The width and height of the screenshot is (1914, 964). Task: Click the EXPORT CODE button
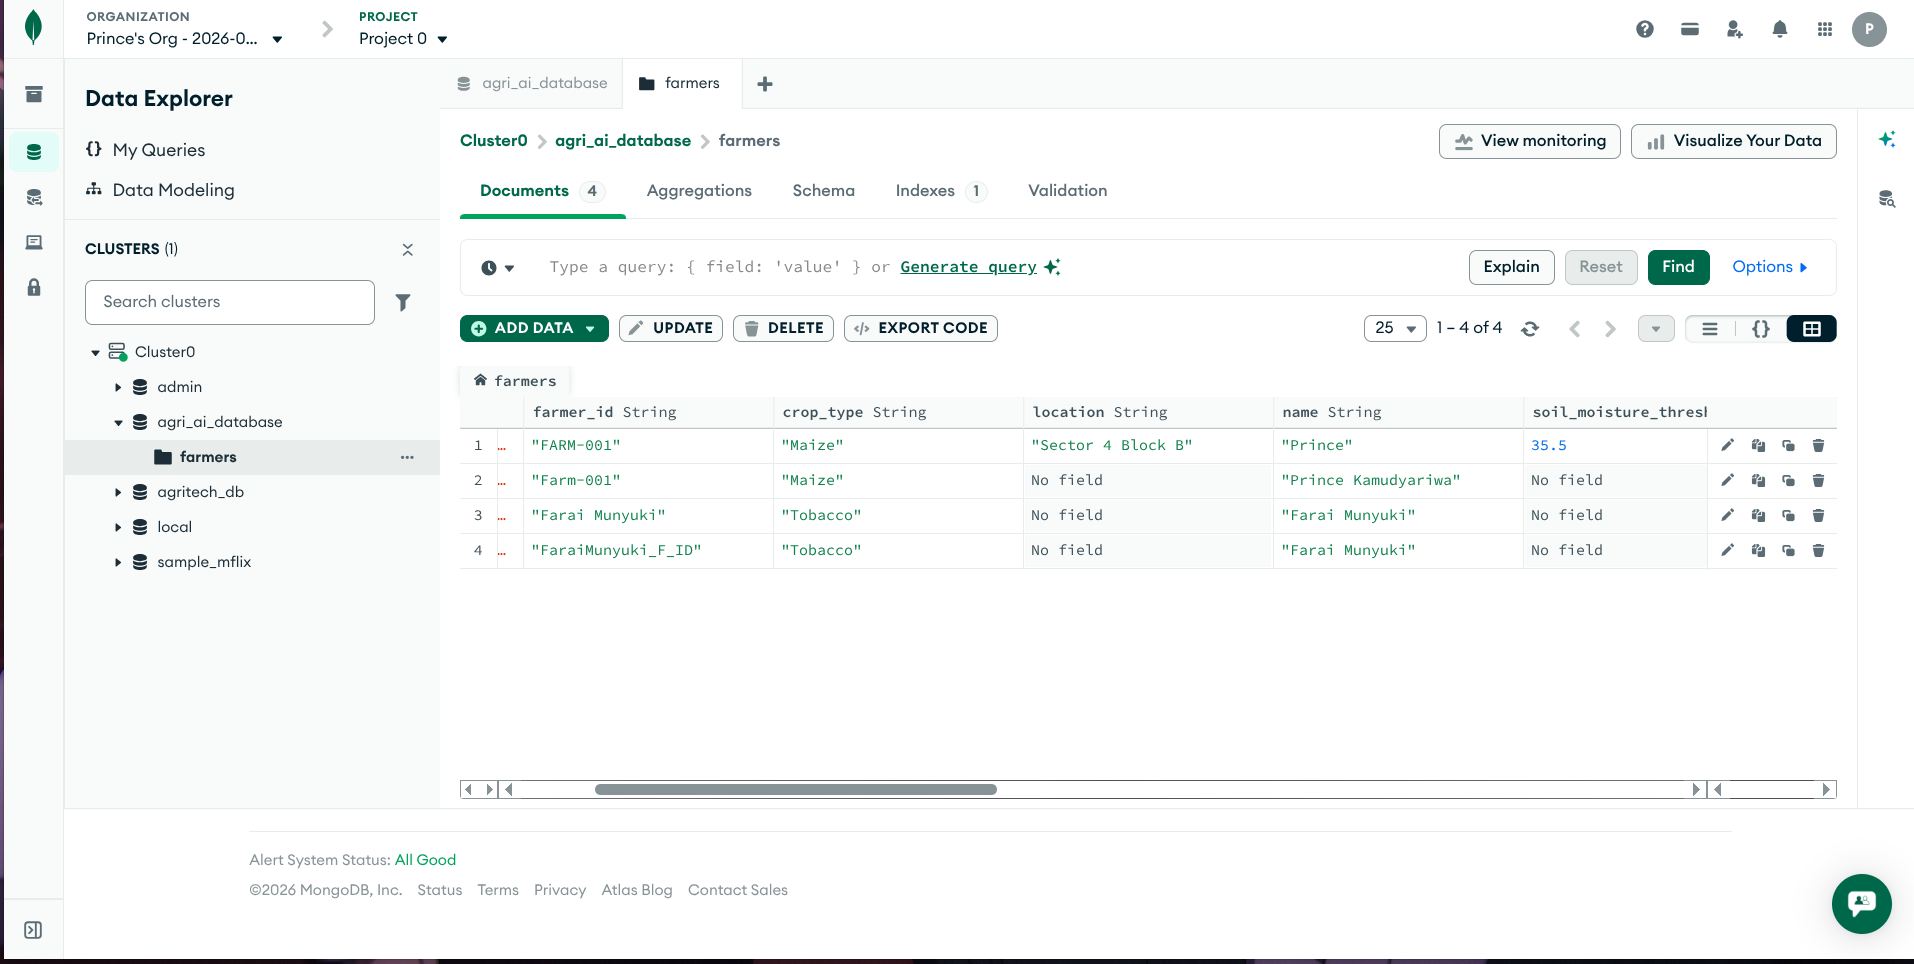pos(920,328)
